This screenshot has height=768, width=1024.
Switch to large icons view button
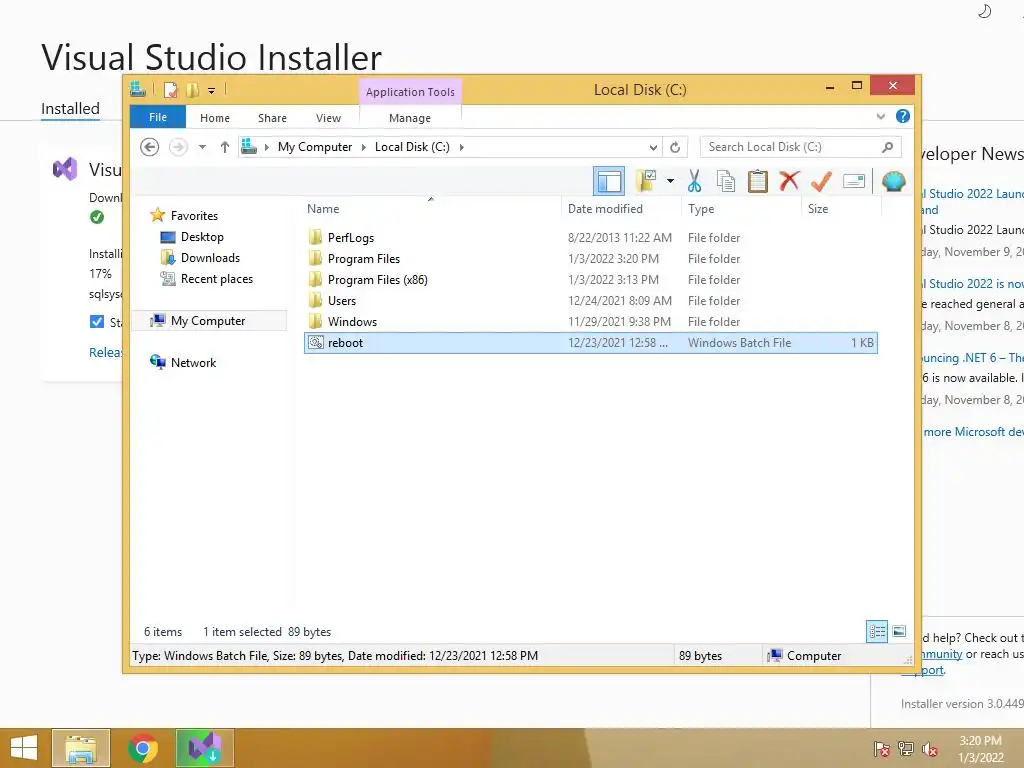pos(899,632)
